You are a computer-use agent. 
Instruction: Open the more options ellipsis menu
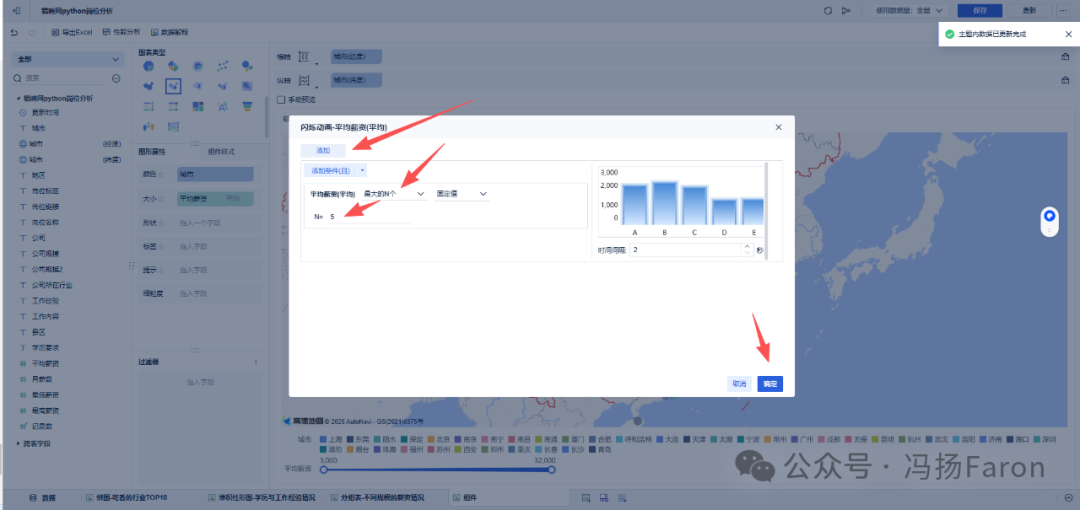tap(1065, 10)
